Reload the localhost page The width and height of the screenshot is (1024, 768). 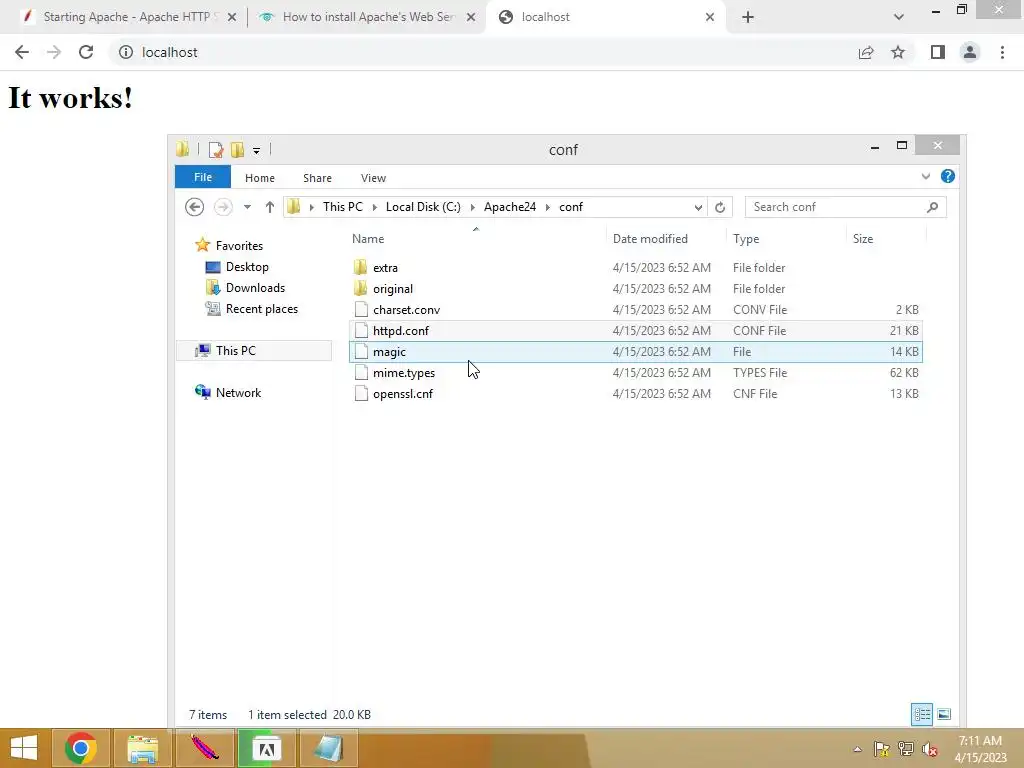click(x=86, y=52)
